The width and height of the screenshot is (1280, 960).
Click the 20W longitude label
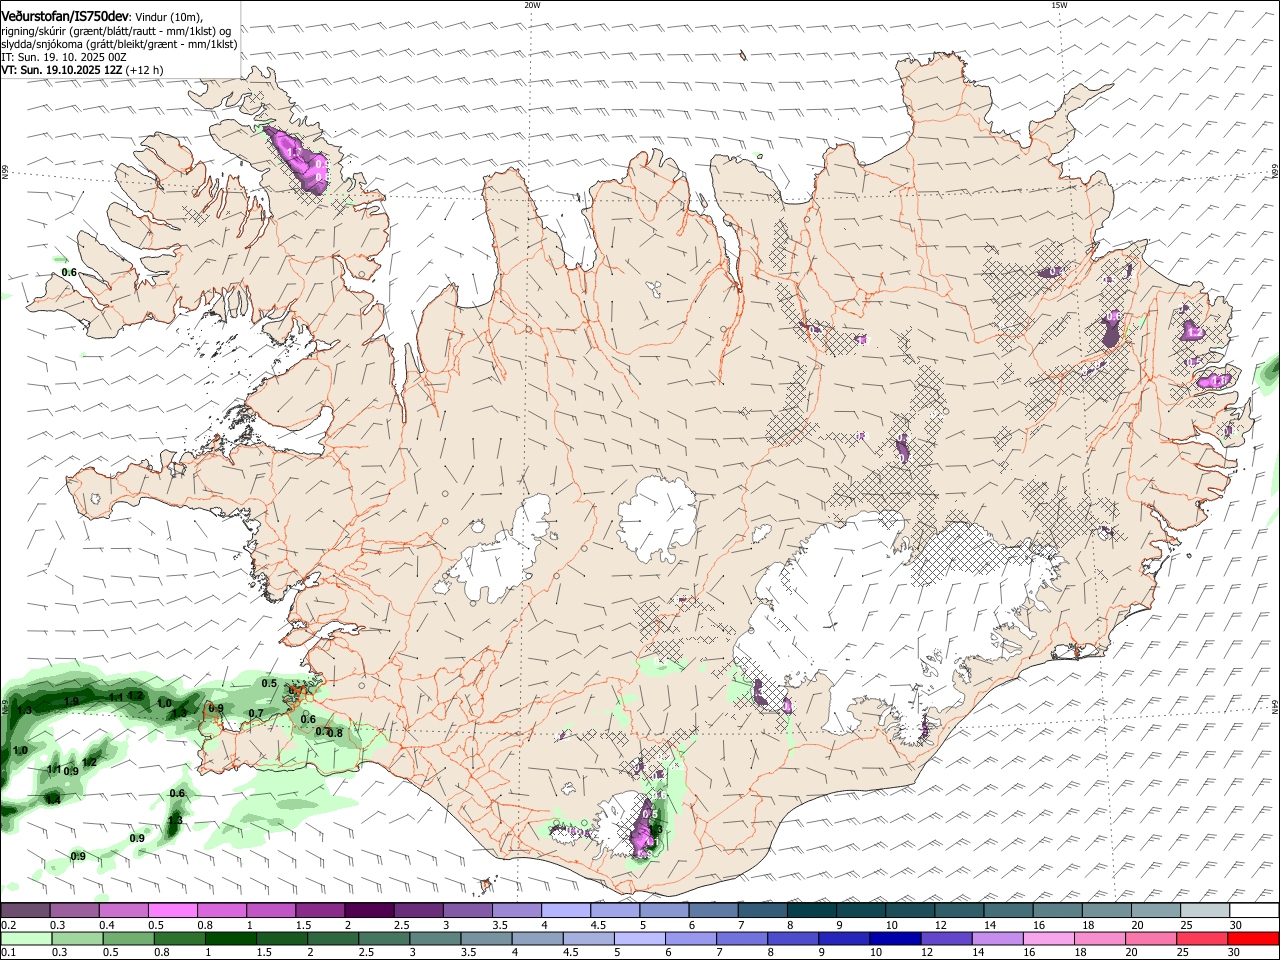[x=533, y=5]
